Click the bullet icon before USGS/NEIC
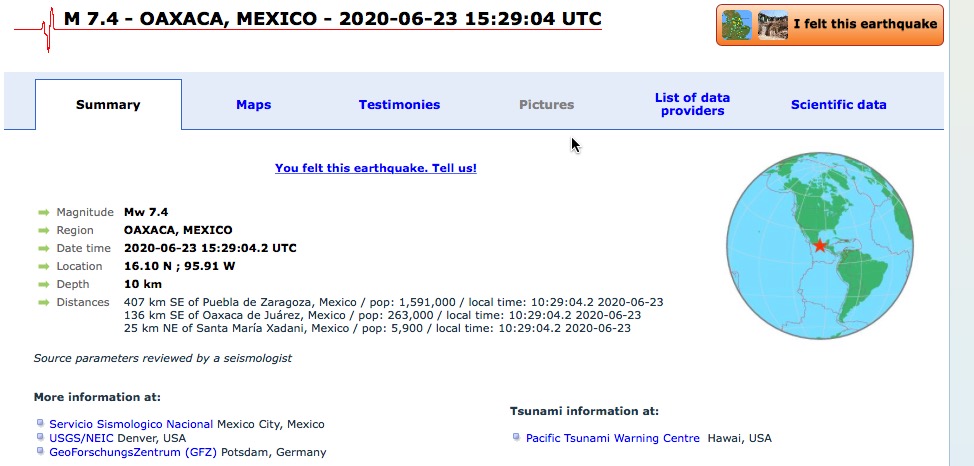Viewport: 974px width, 466px height. click(40, 438)
